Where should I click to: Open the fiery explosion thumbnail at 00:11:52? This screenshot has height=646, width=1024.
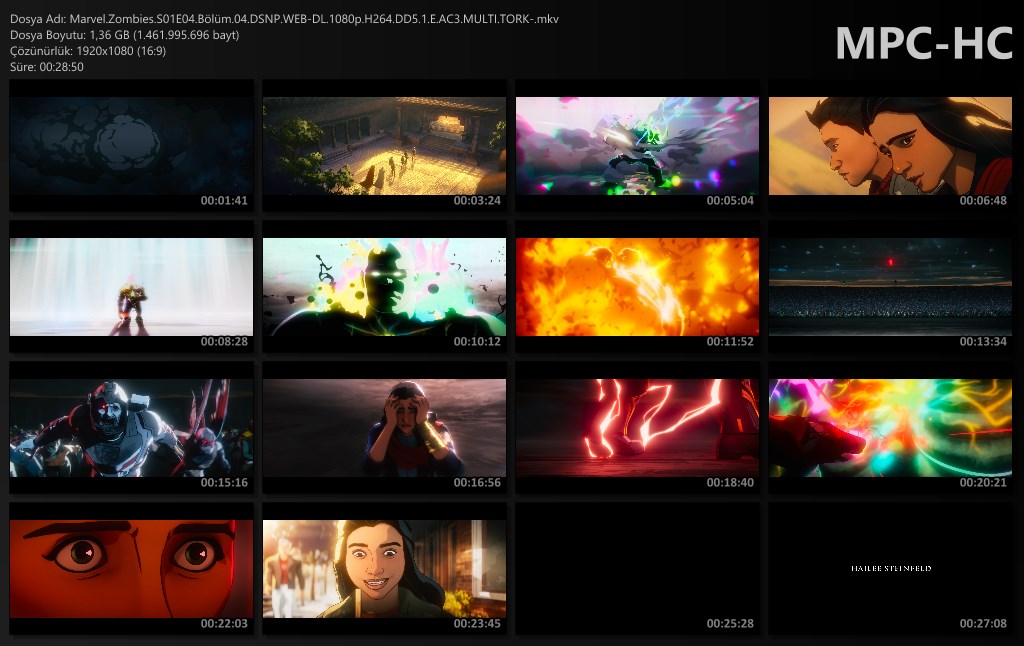[x=637, y=286]
